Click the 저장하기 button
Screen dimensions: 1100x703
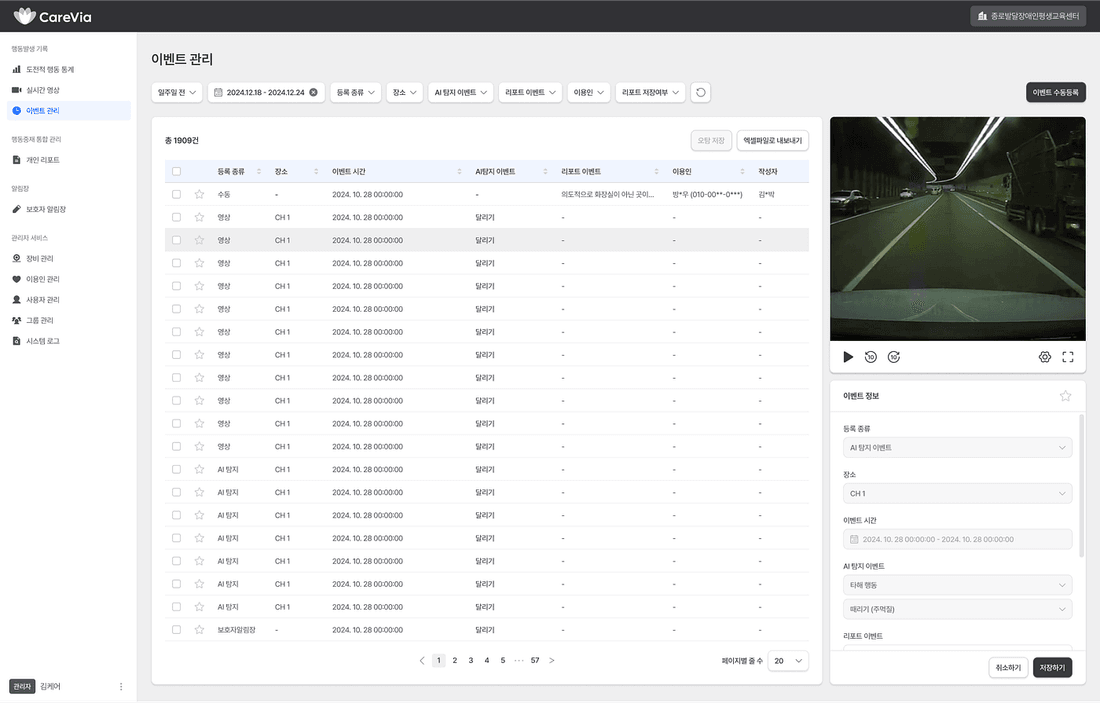[1052, 667]
